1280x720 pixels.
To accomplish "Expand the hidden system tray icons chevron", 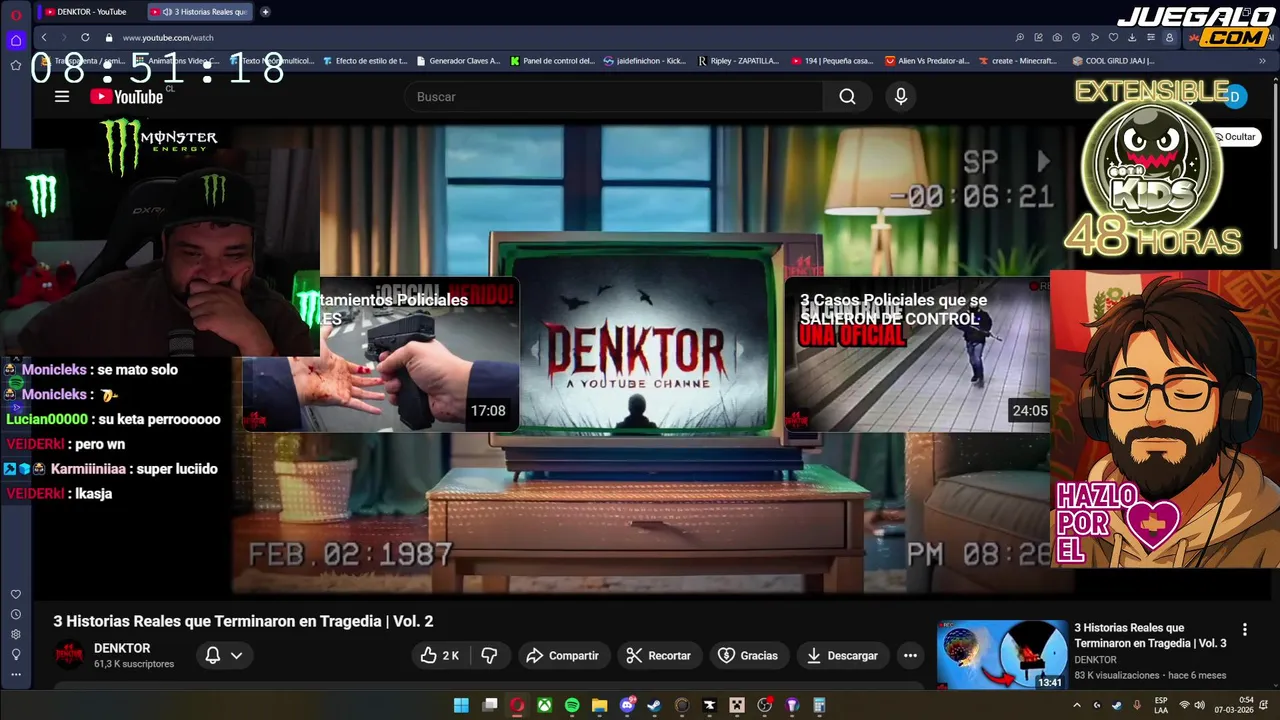I will pos(1077,705).
